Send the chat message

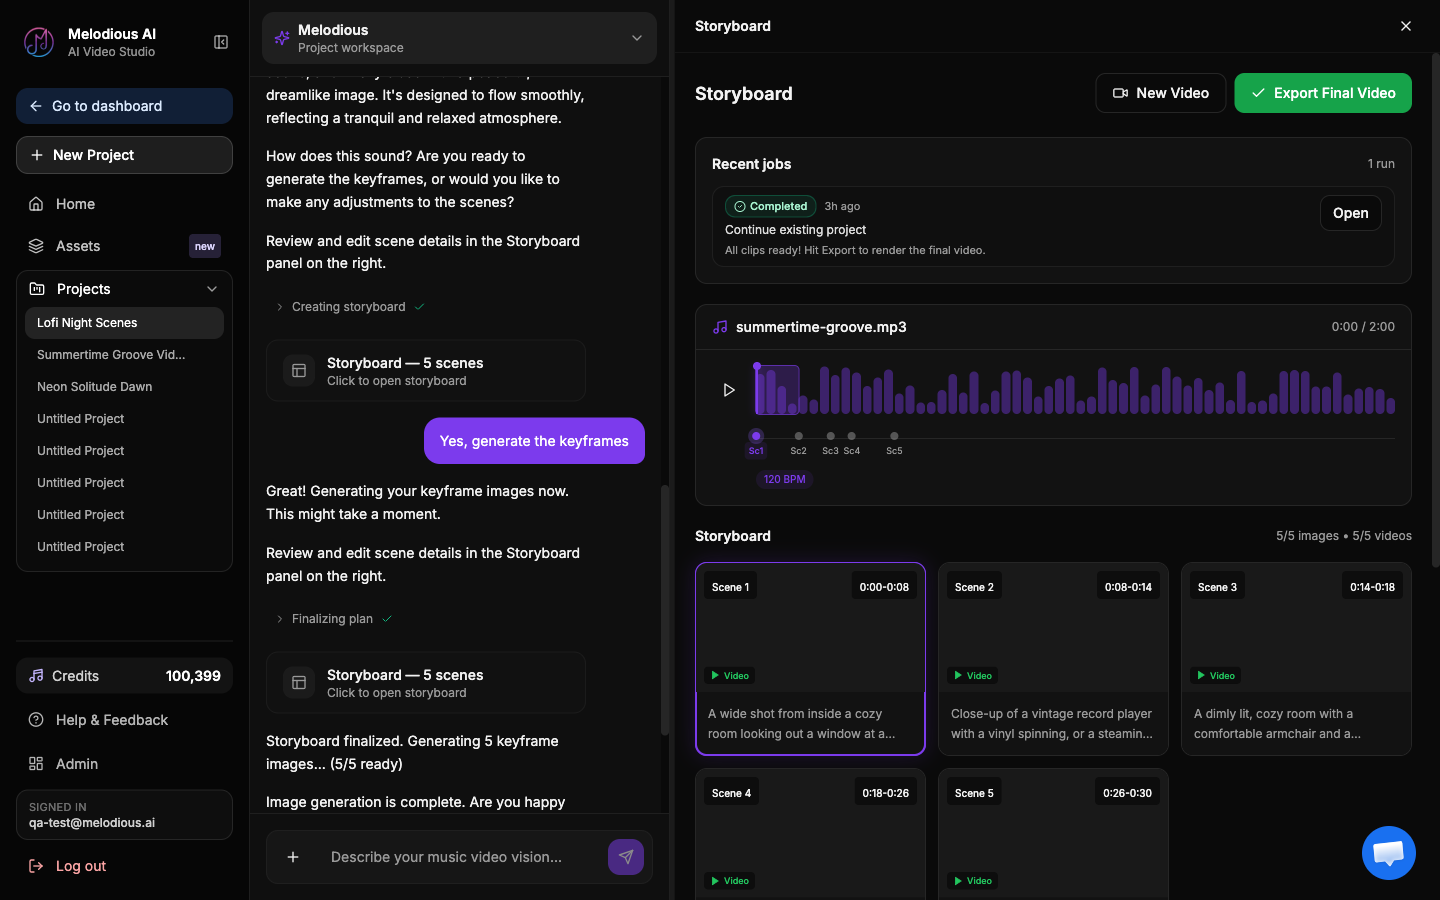click(626, 857)
